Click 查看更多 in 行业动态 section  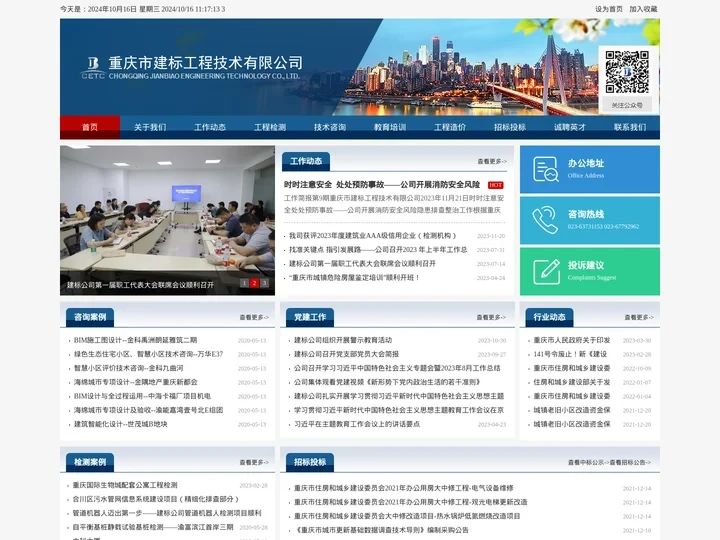click(639, 317)
